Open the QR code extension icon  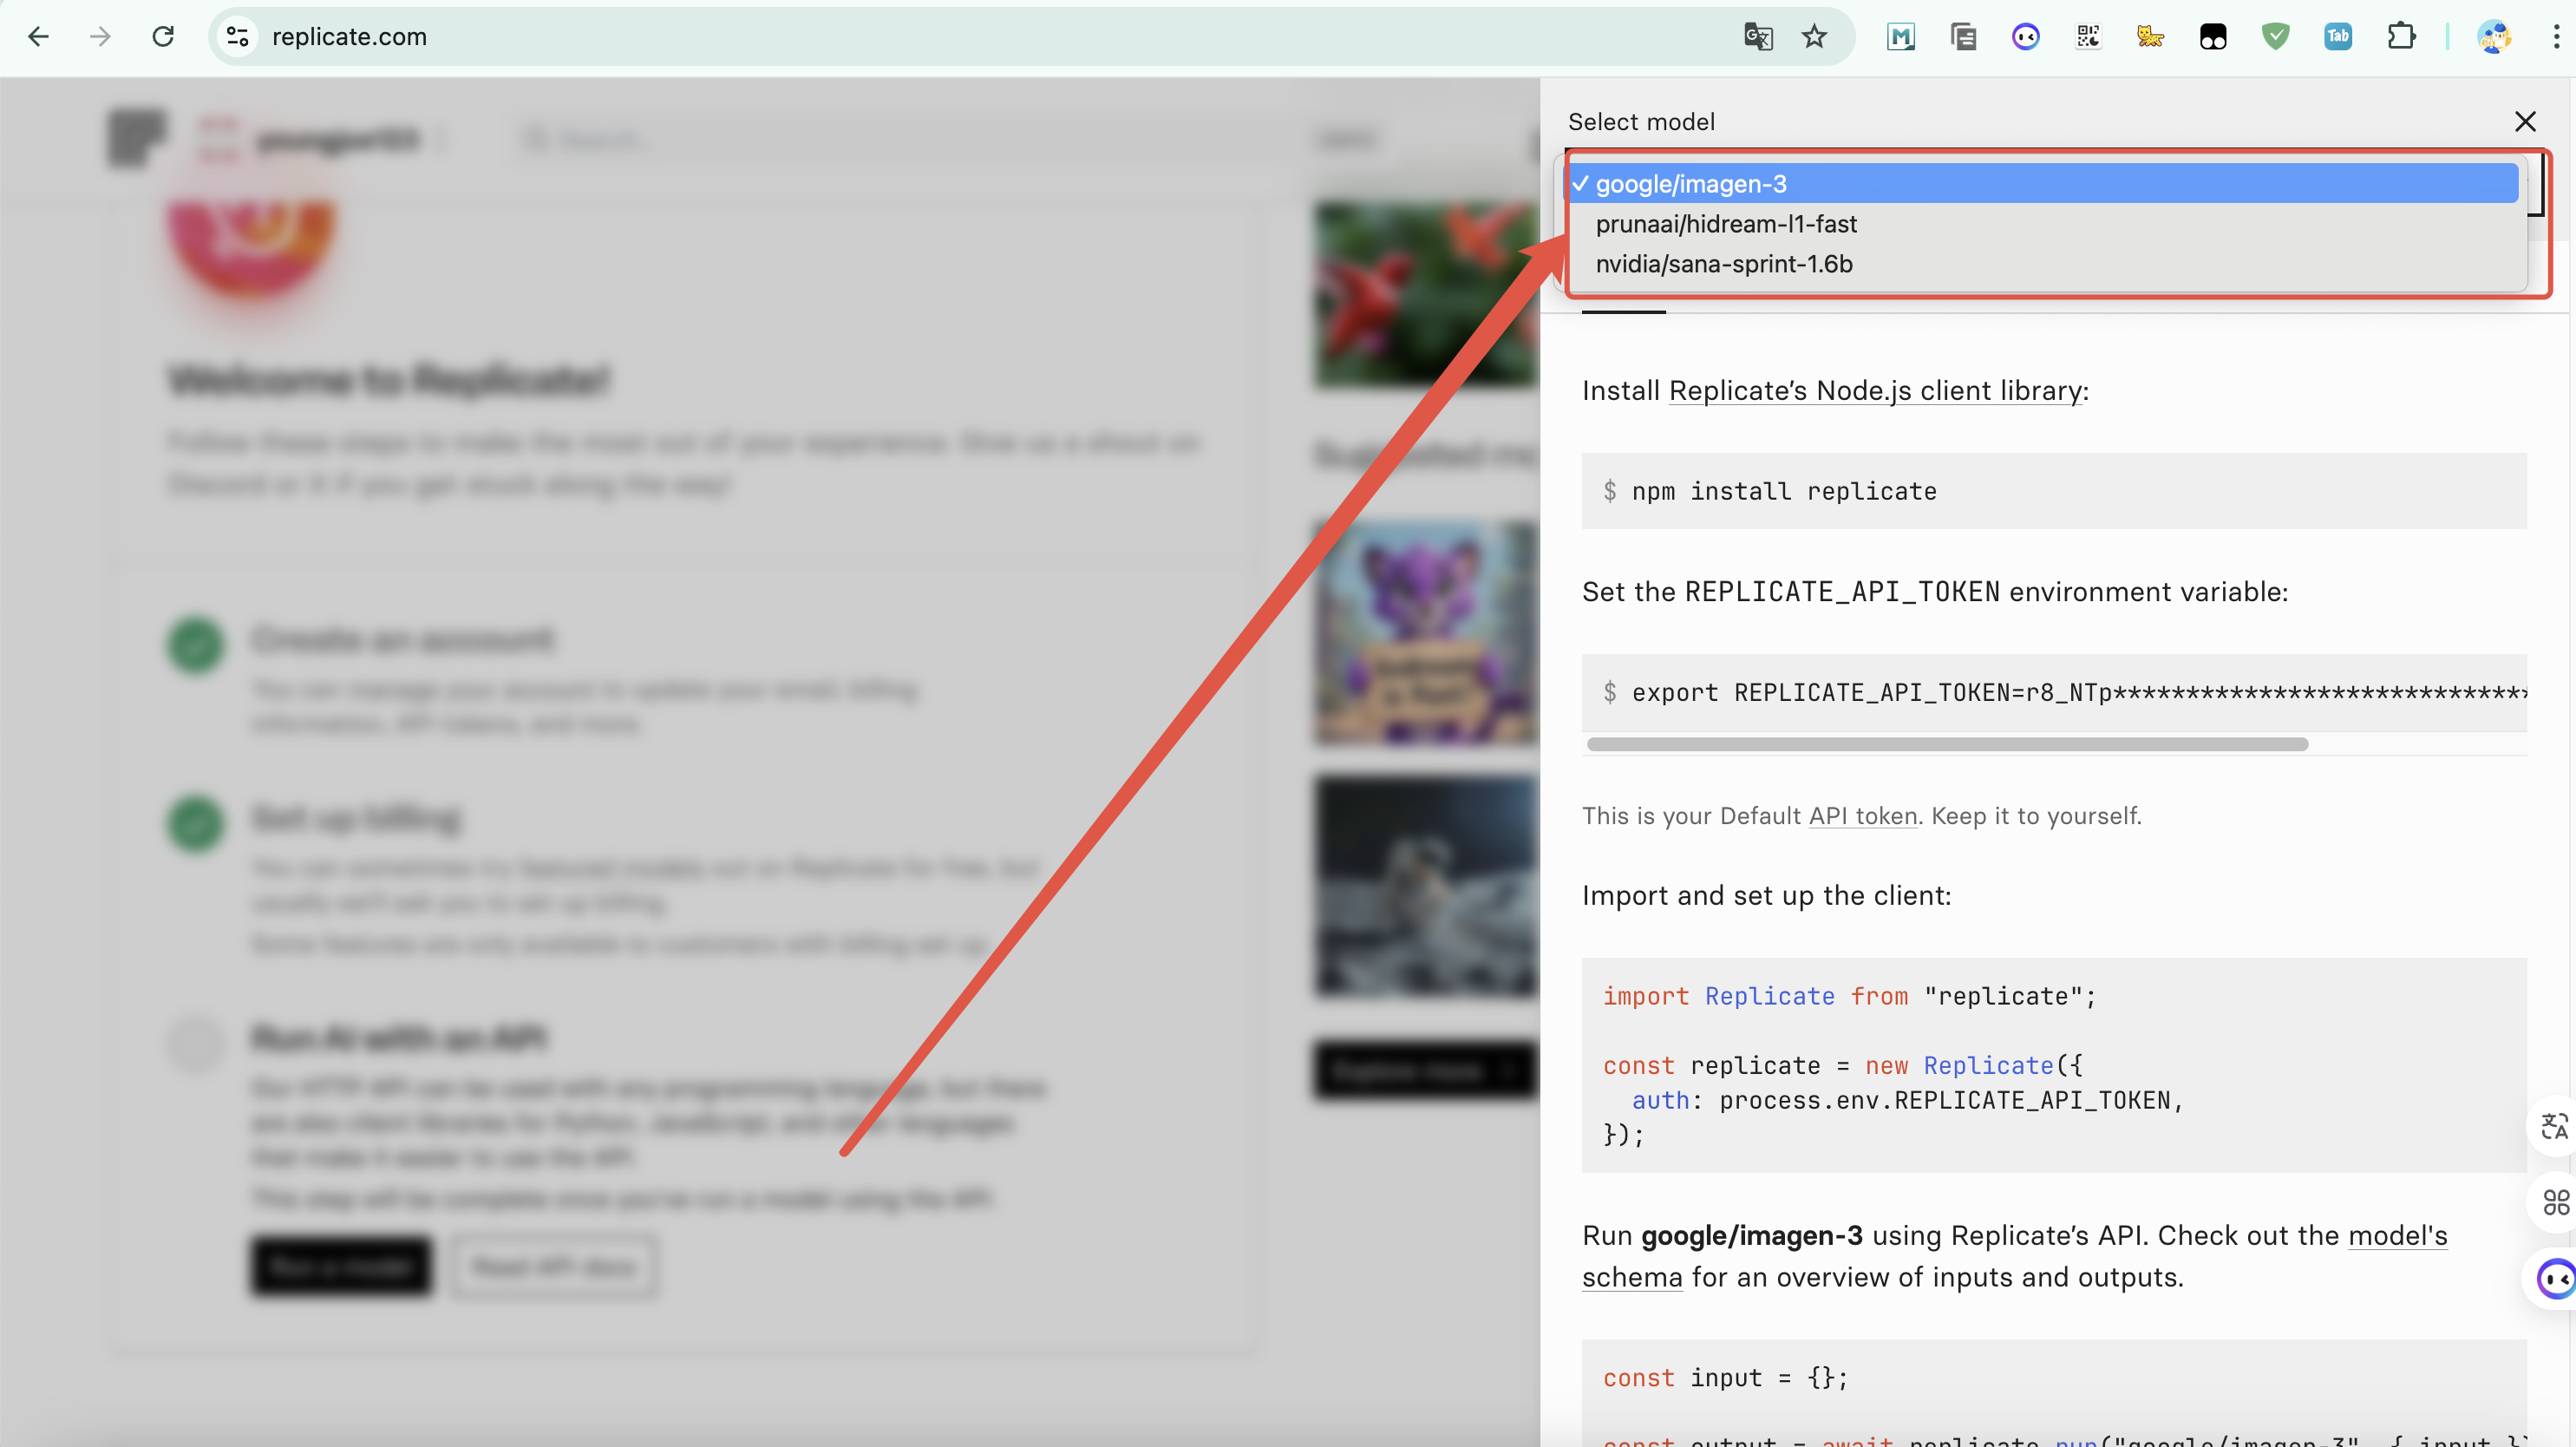coord(2088,37)
